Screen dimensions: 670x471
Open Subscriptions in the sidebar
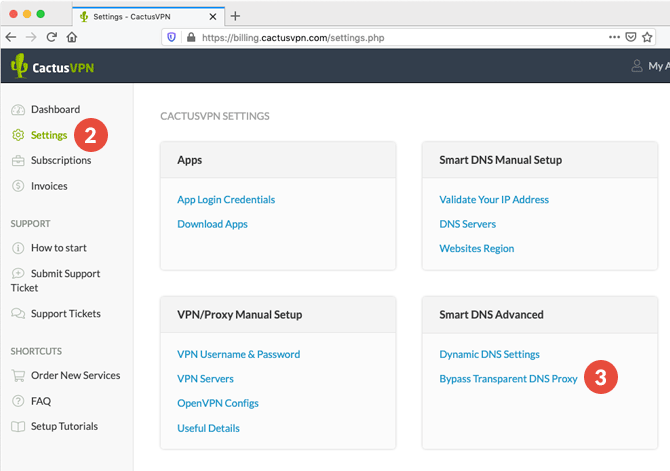point(61,160)
